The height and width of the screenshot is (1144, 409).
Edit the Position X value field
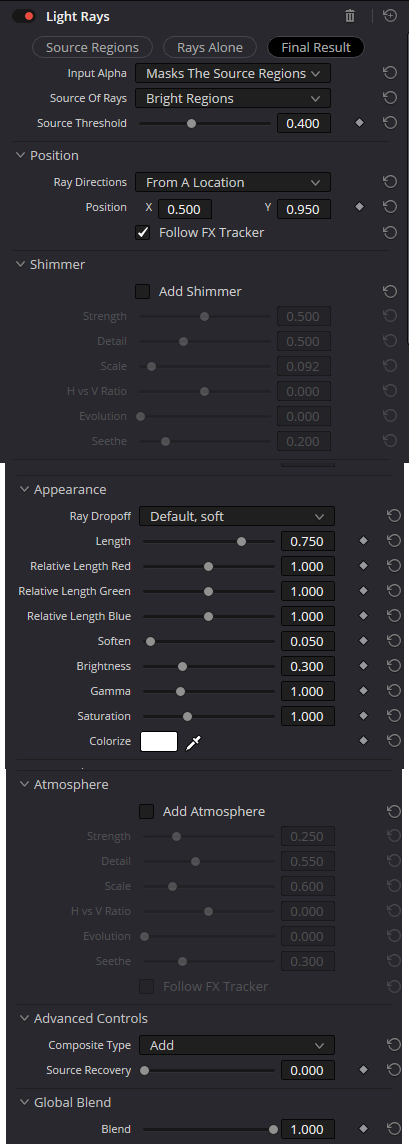click(185, 209)
